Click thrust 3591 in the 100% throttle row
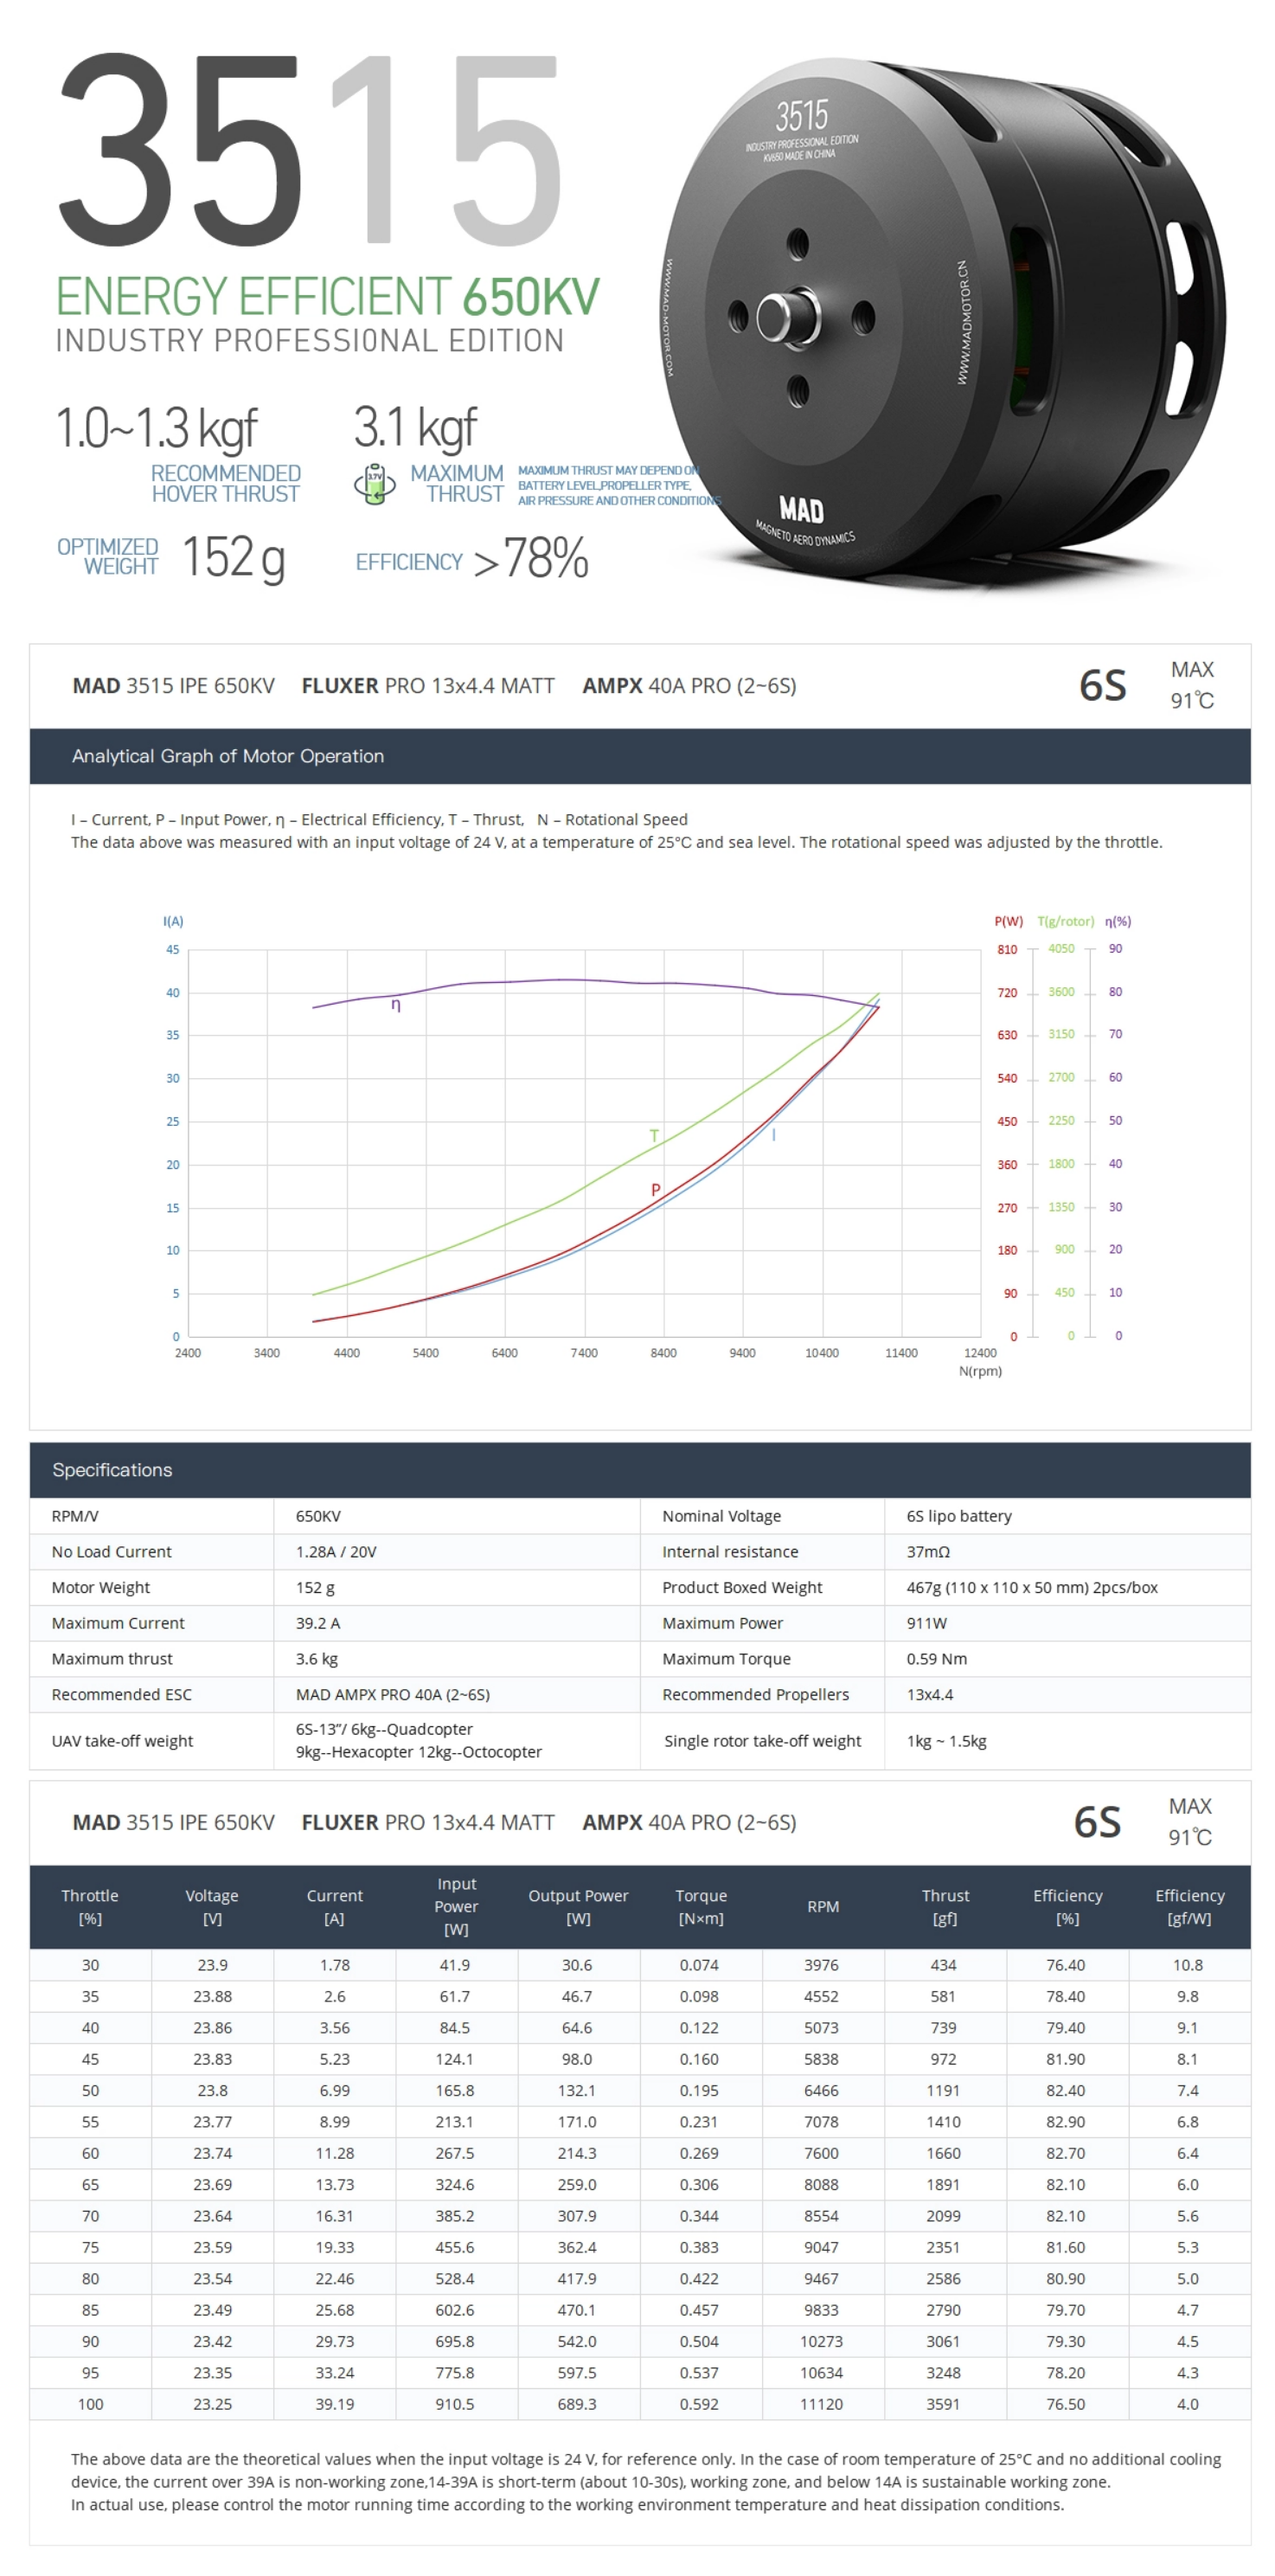 click(943, 2405)
